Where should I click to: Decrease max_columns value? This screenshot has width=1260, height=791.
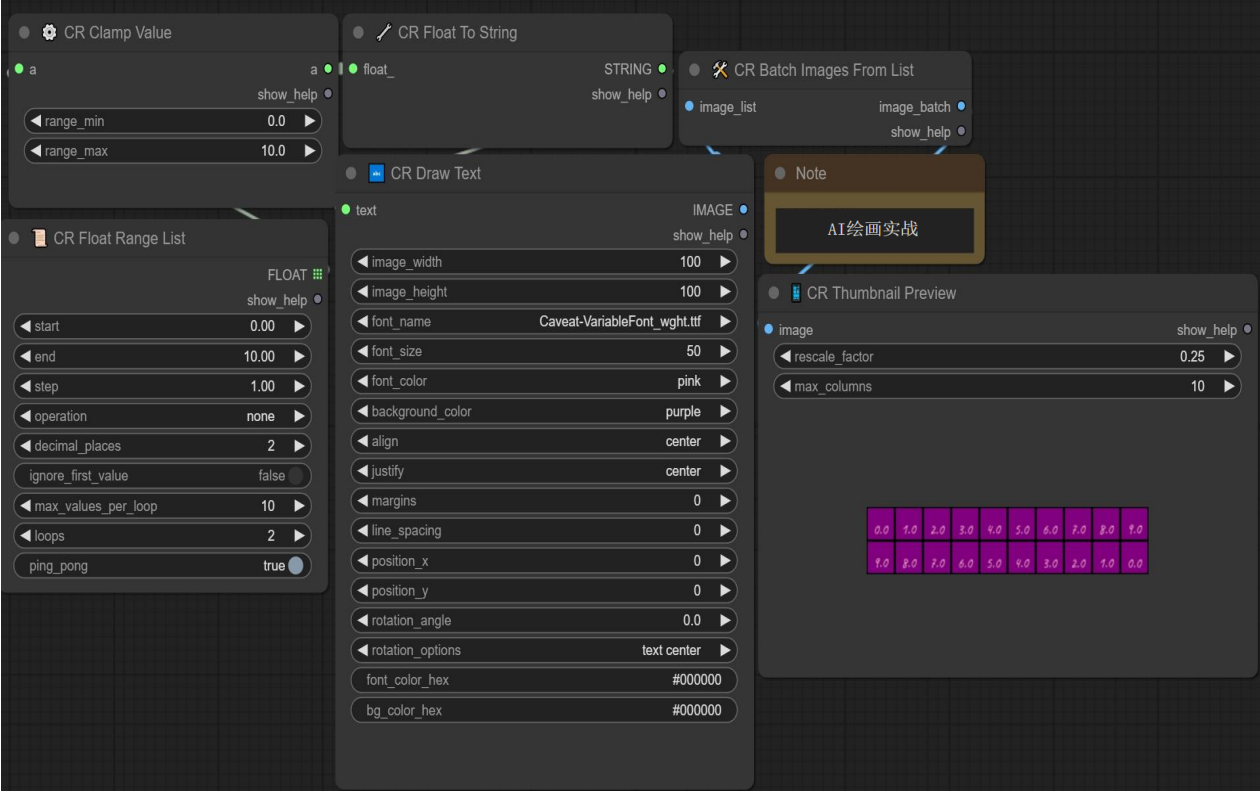pos(786,387)
